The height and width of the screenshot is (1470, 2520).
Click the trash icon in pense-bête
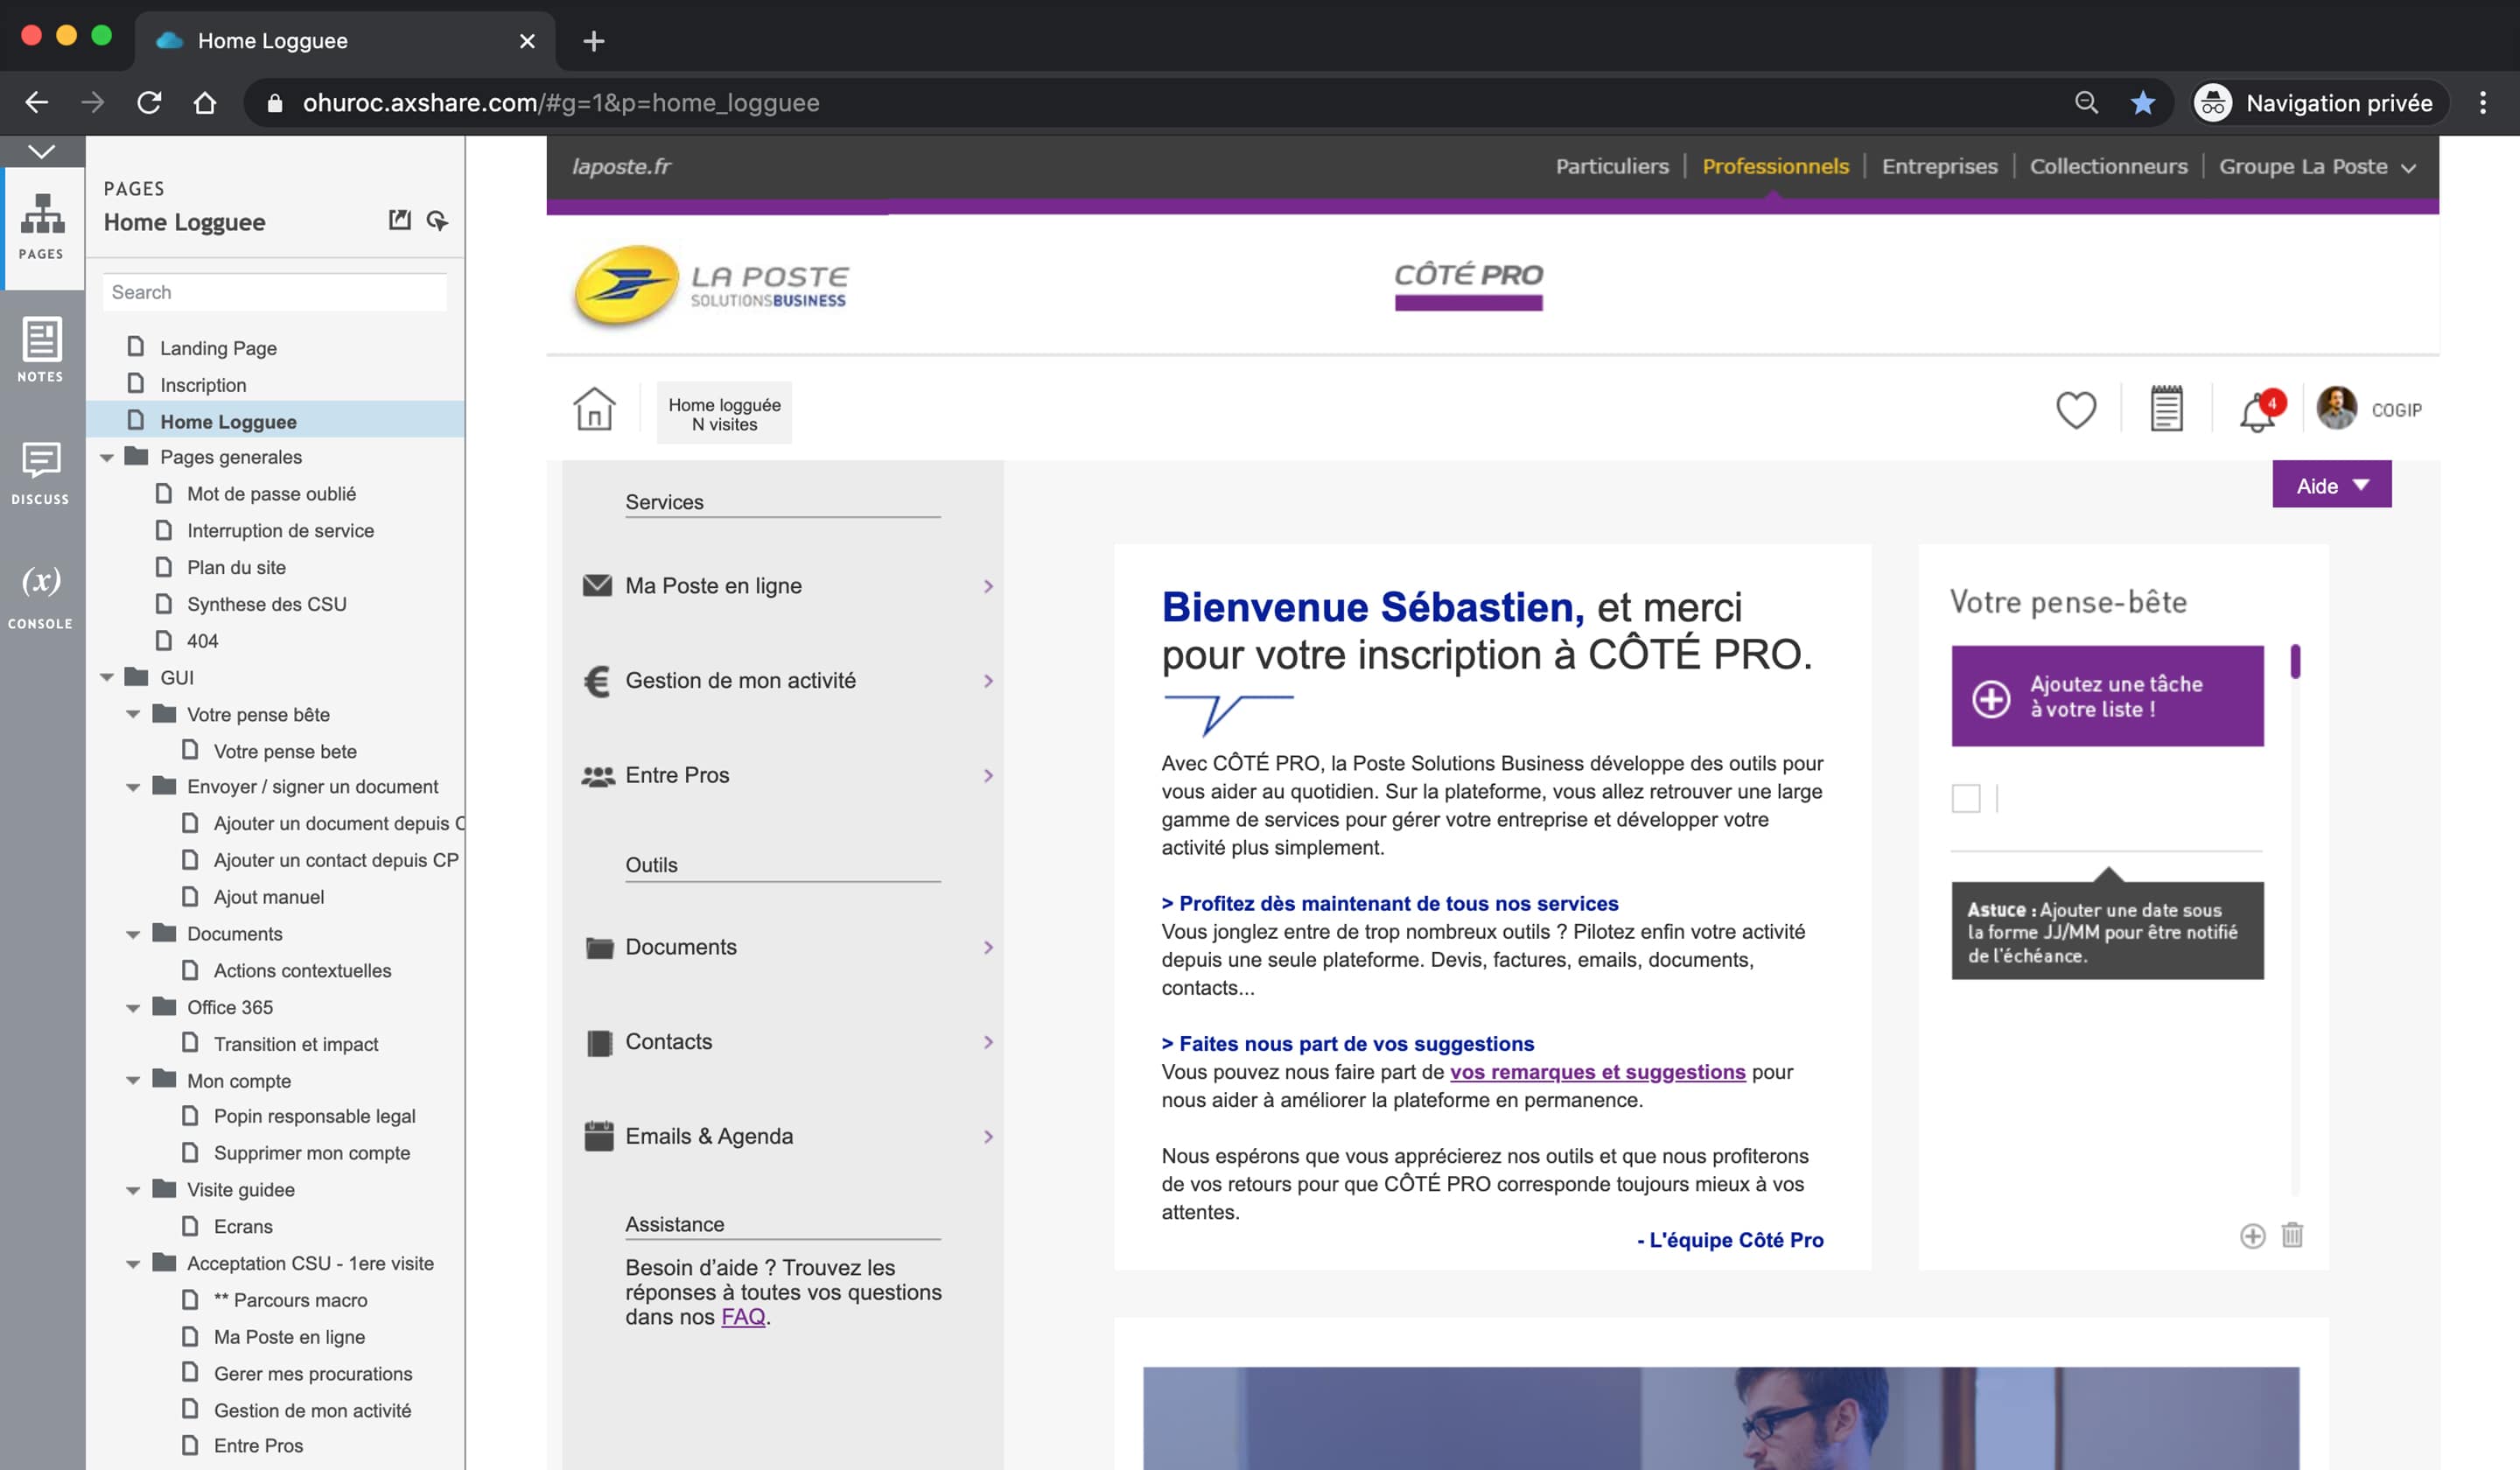point(2292,1235)
